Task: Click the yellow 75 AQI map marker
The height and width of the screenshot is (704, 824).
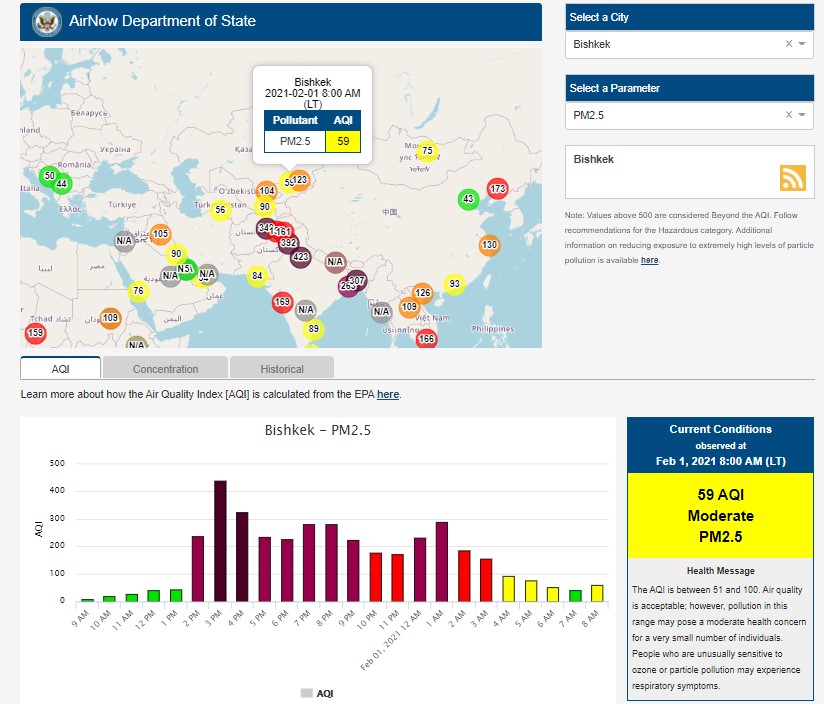Action: pos(427,151)
